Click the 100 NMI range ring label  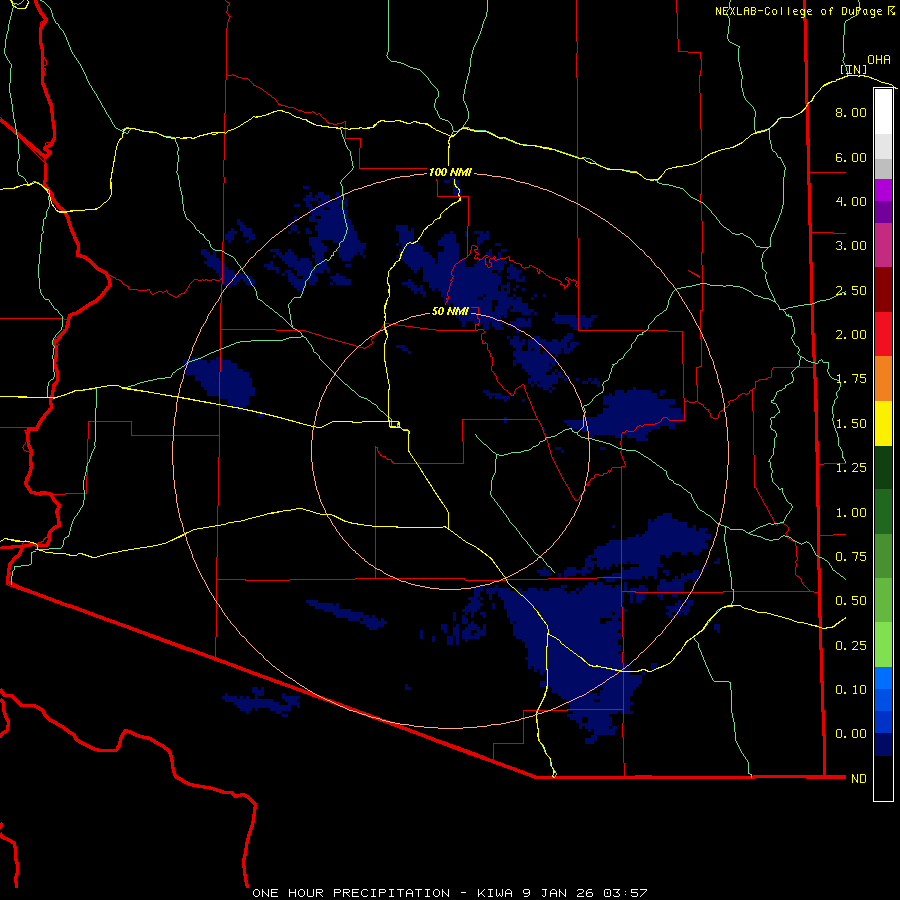point(450,172)
